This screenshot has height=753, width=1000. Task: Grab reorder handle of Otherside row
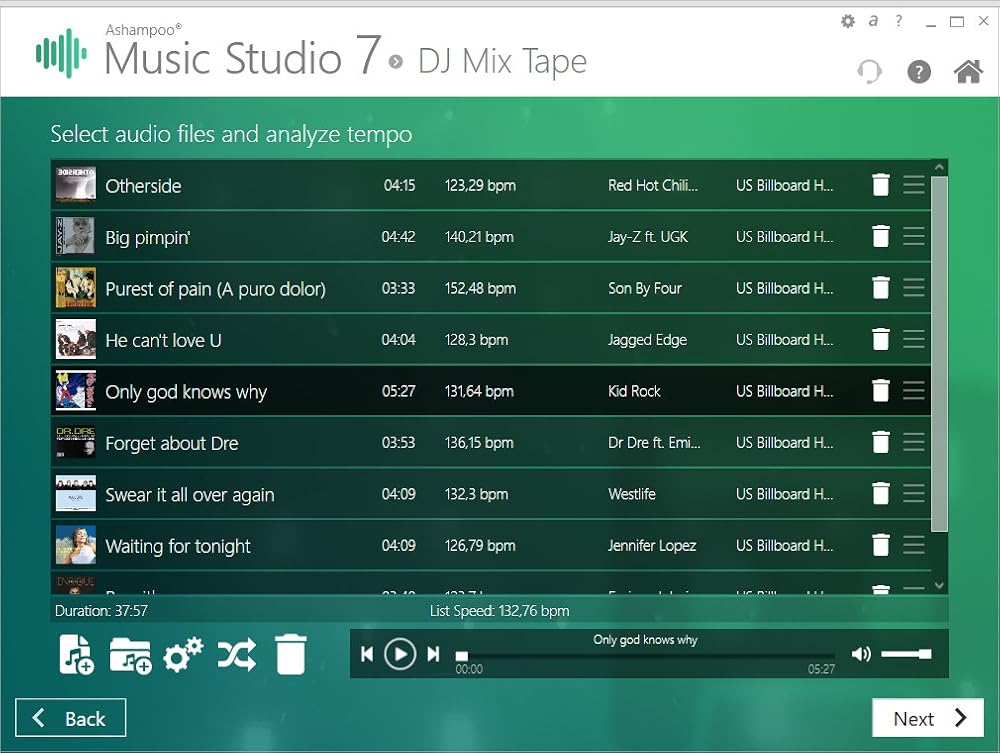click(x=913, y=185)
